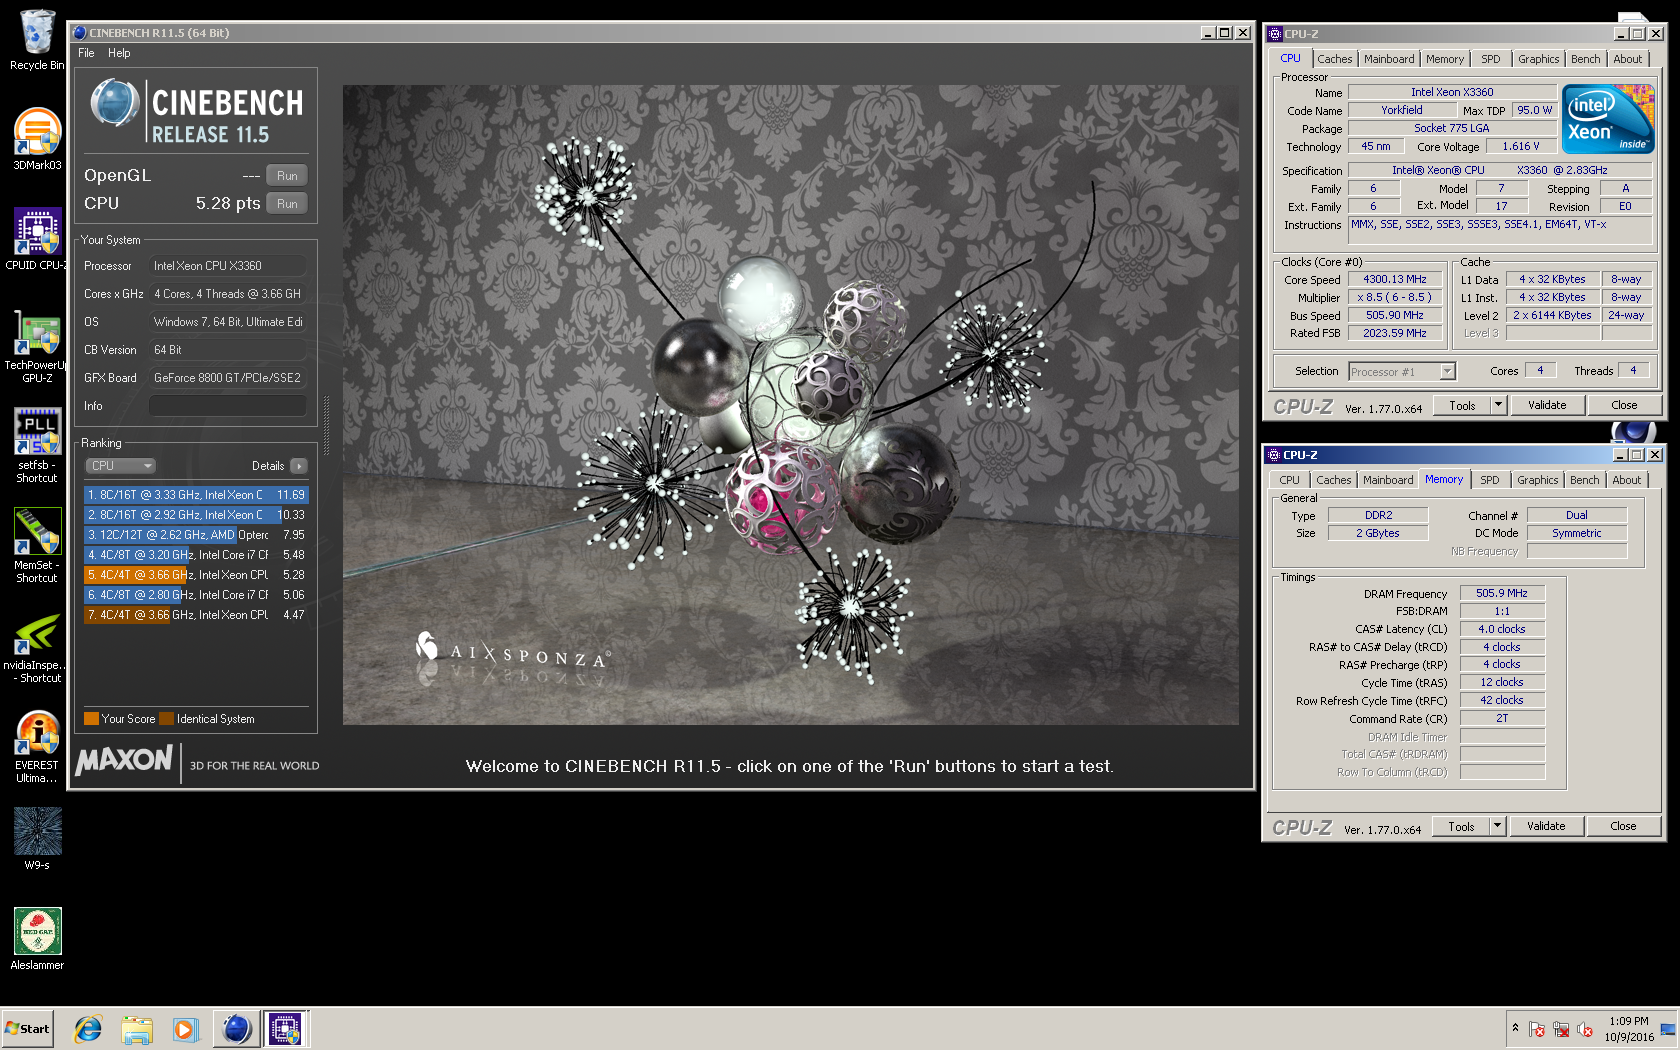Click the Show desktop strip in taskbar
This screenshot has height=1050, width=1680.
pos(1668,1029)
